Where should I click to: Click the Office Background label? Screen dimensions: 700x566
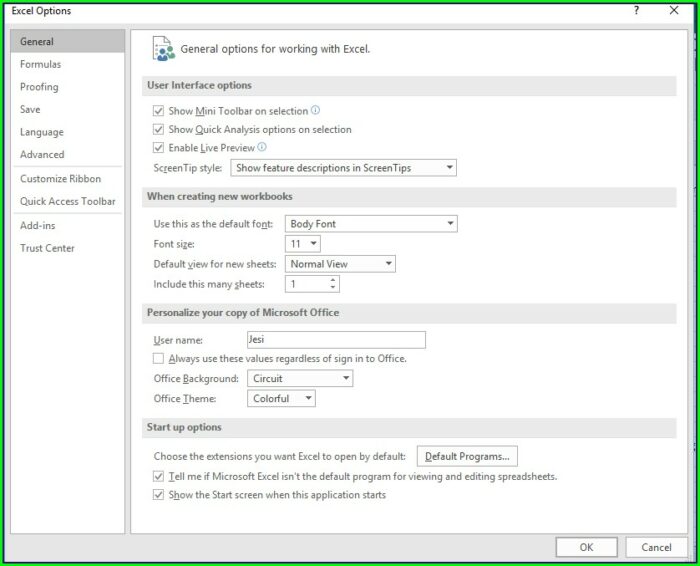pos(196,379)
